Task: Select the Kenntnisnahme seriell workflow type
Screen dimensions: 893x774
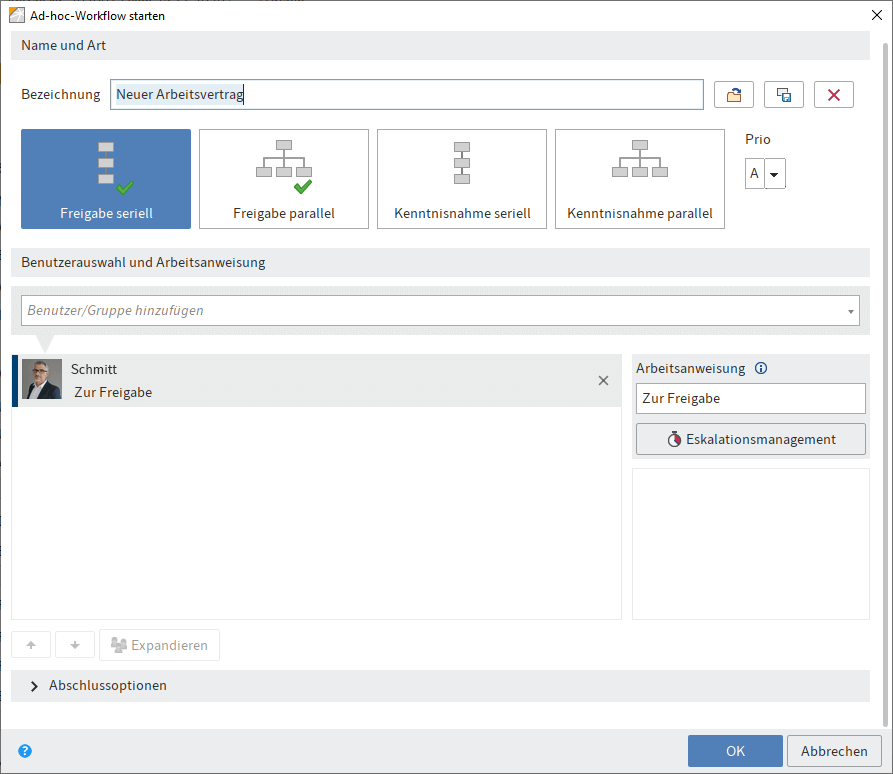Action: (x=462, y=179)
